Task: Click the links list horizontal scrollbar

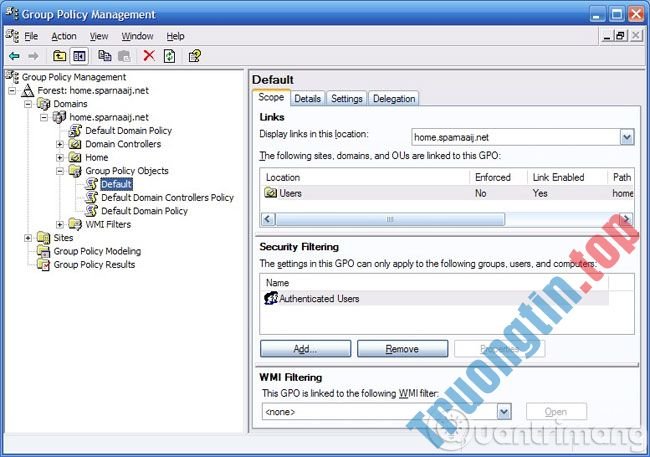Action: click(x=440, y=218)
